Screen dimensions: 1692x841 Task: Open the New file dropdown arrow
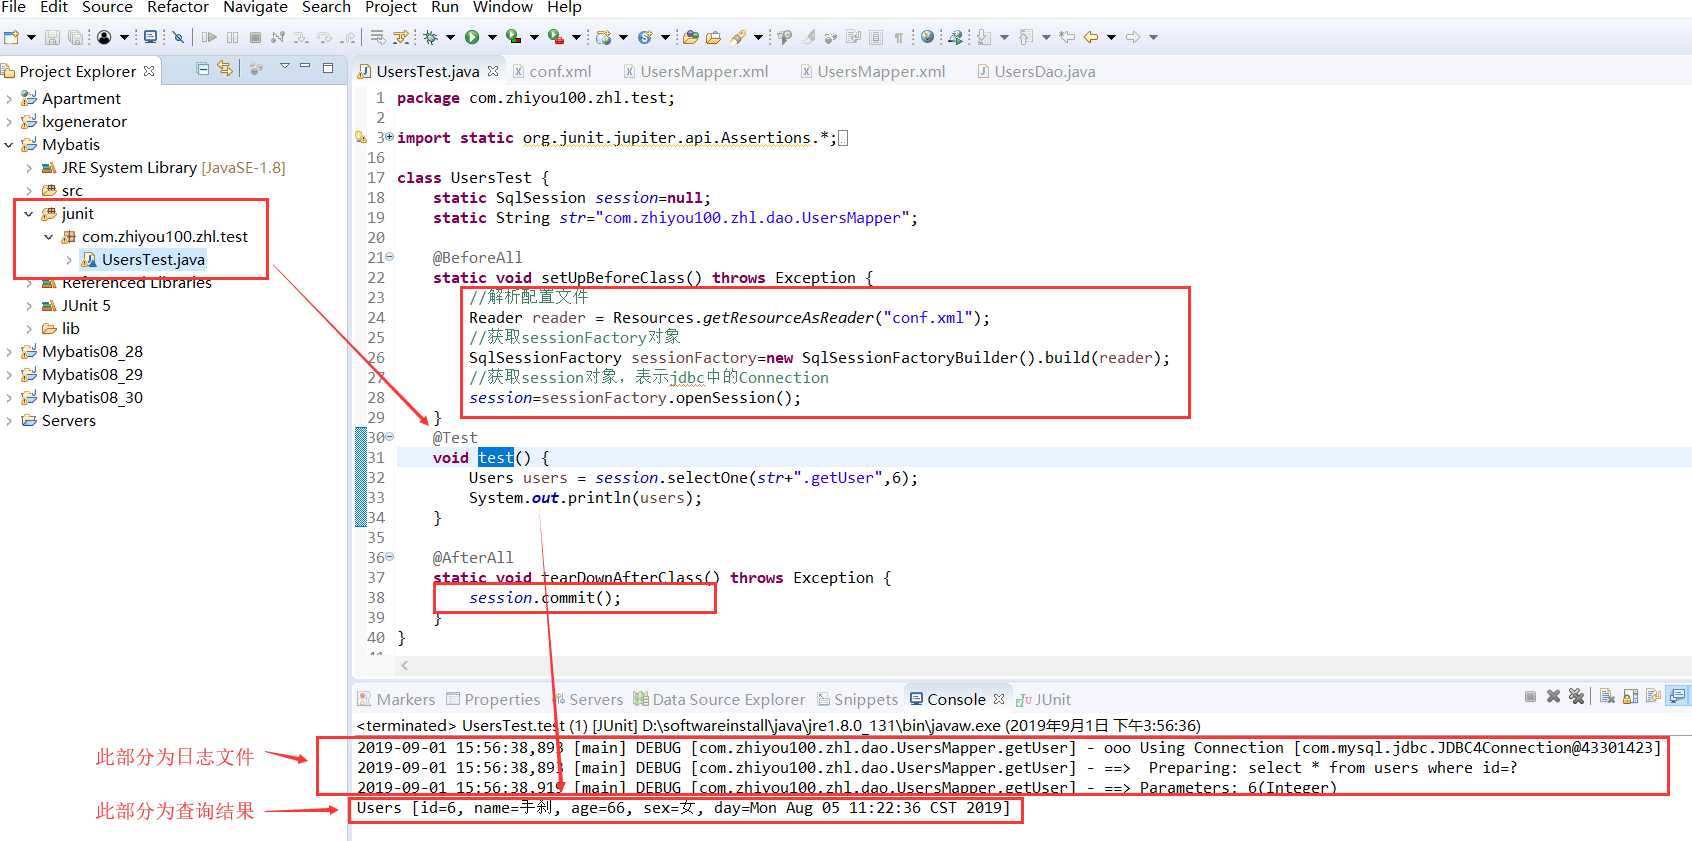pos(31,37)
